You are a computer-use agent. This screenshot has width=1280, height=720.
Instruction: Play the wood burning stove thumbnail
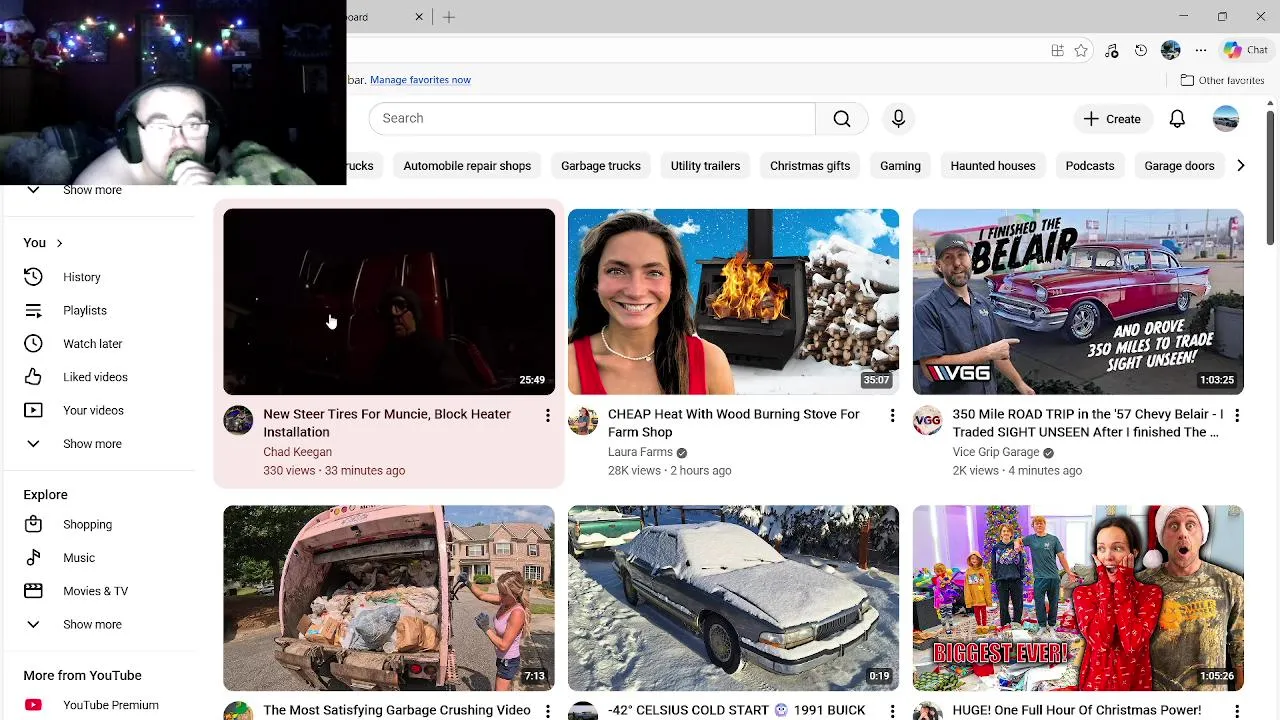click(x=733, y=301)
